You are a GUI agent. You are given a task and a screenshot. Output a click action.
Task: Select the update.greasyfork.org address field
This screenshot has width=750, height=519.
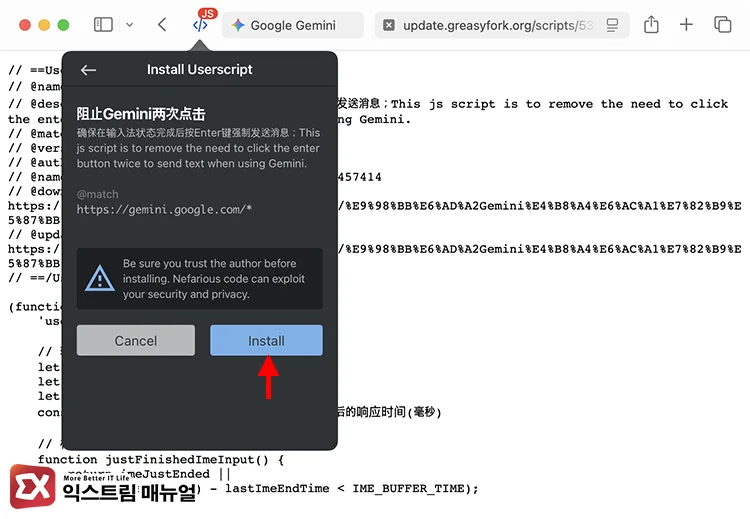tap(502, 25)
